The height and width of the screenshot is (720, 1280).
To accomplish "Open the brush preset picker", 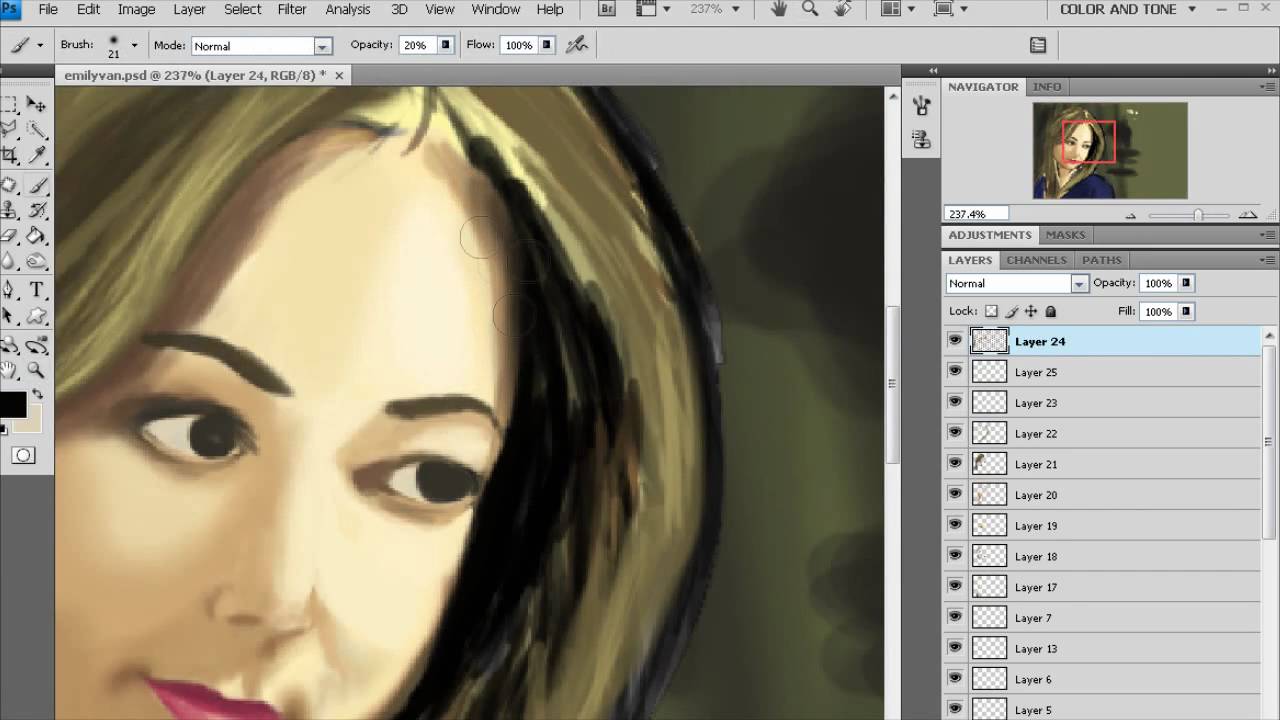I will point(134,46).
